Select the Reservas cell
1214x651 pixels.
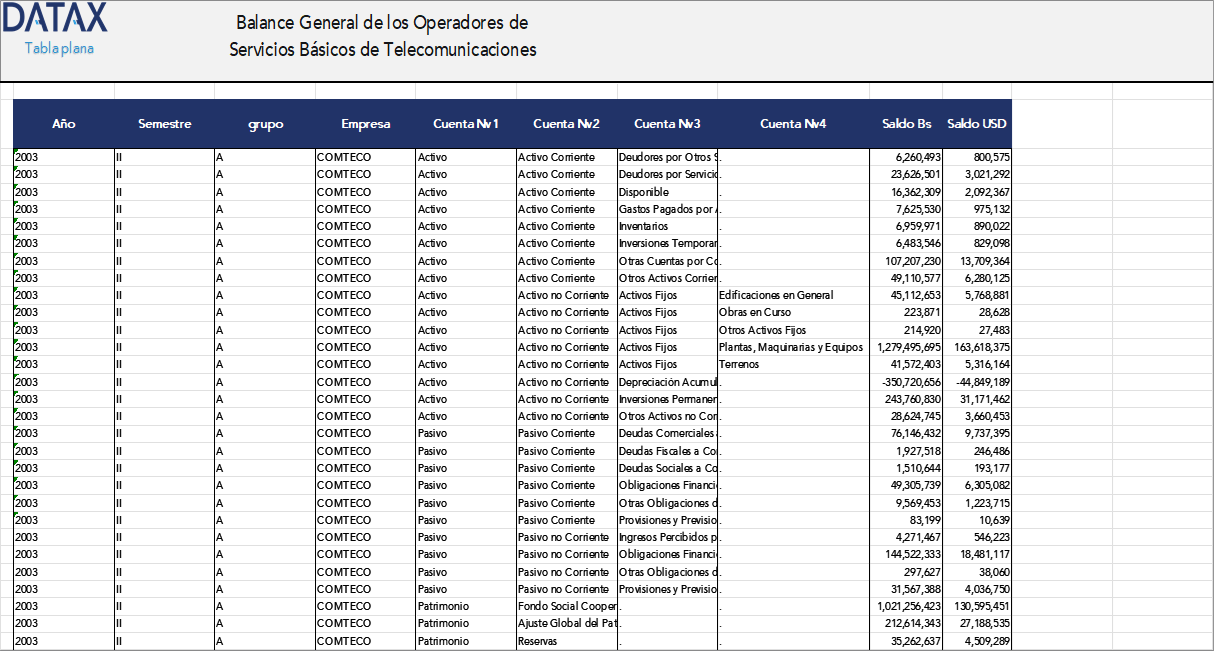click(x=566, y=640)
